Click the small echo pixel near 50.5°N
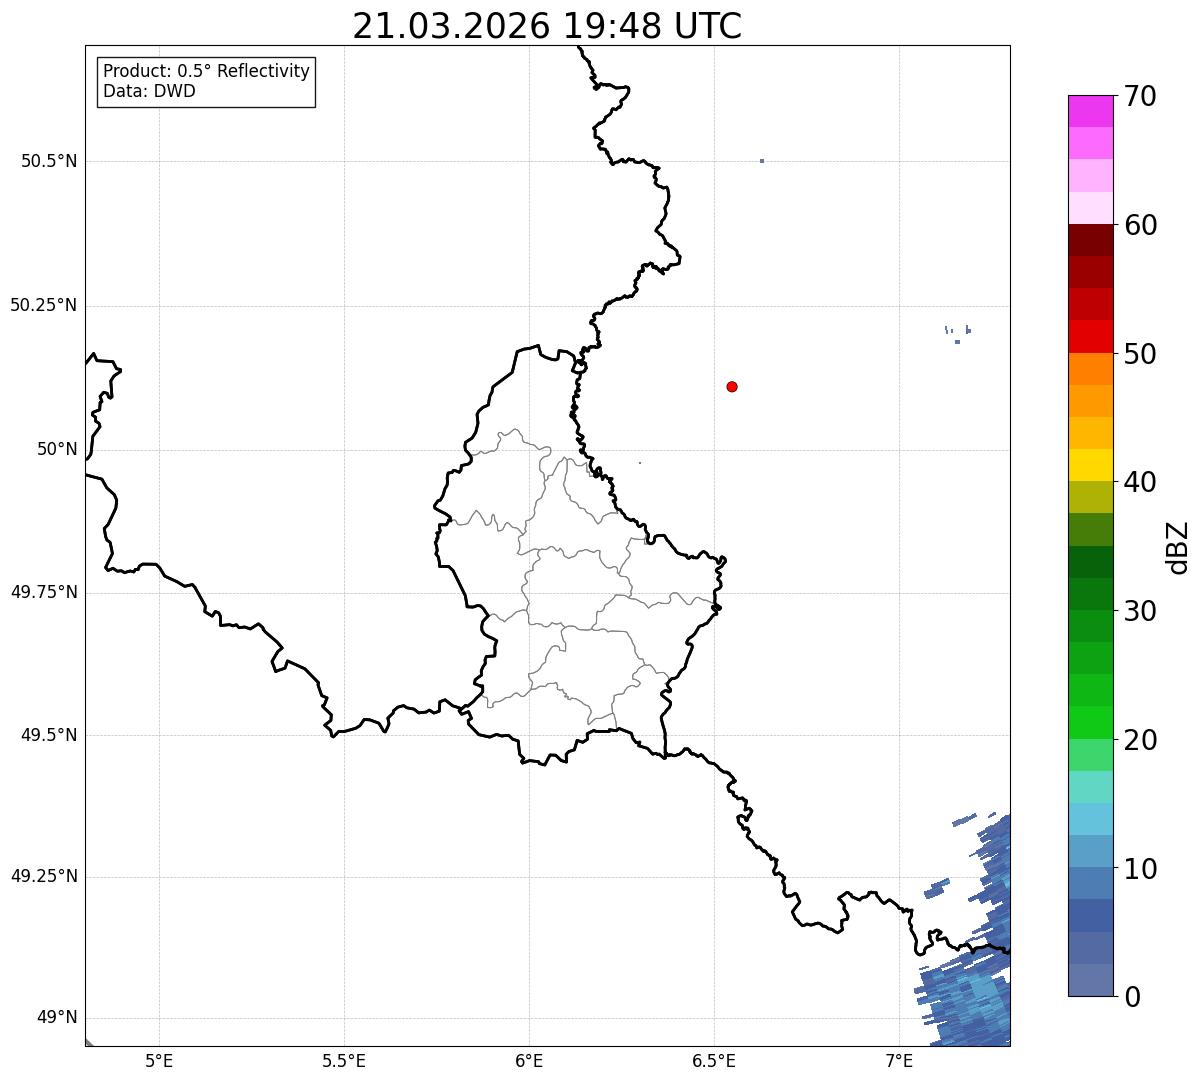This screenshot has height=1081, width=1202. click(762, 161)
